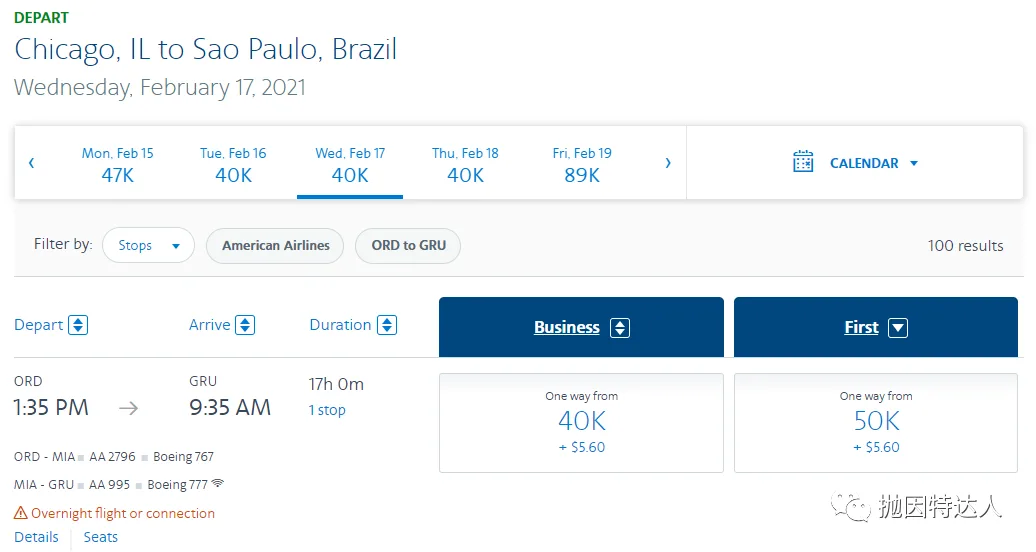Open the flight Details link

37,537
